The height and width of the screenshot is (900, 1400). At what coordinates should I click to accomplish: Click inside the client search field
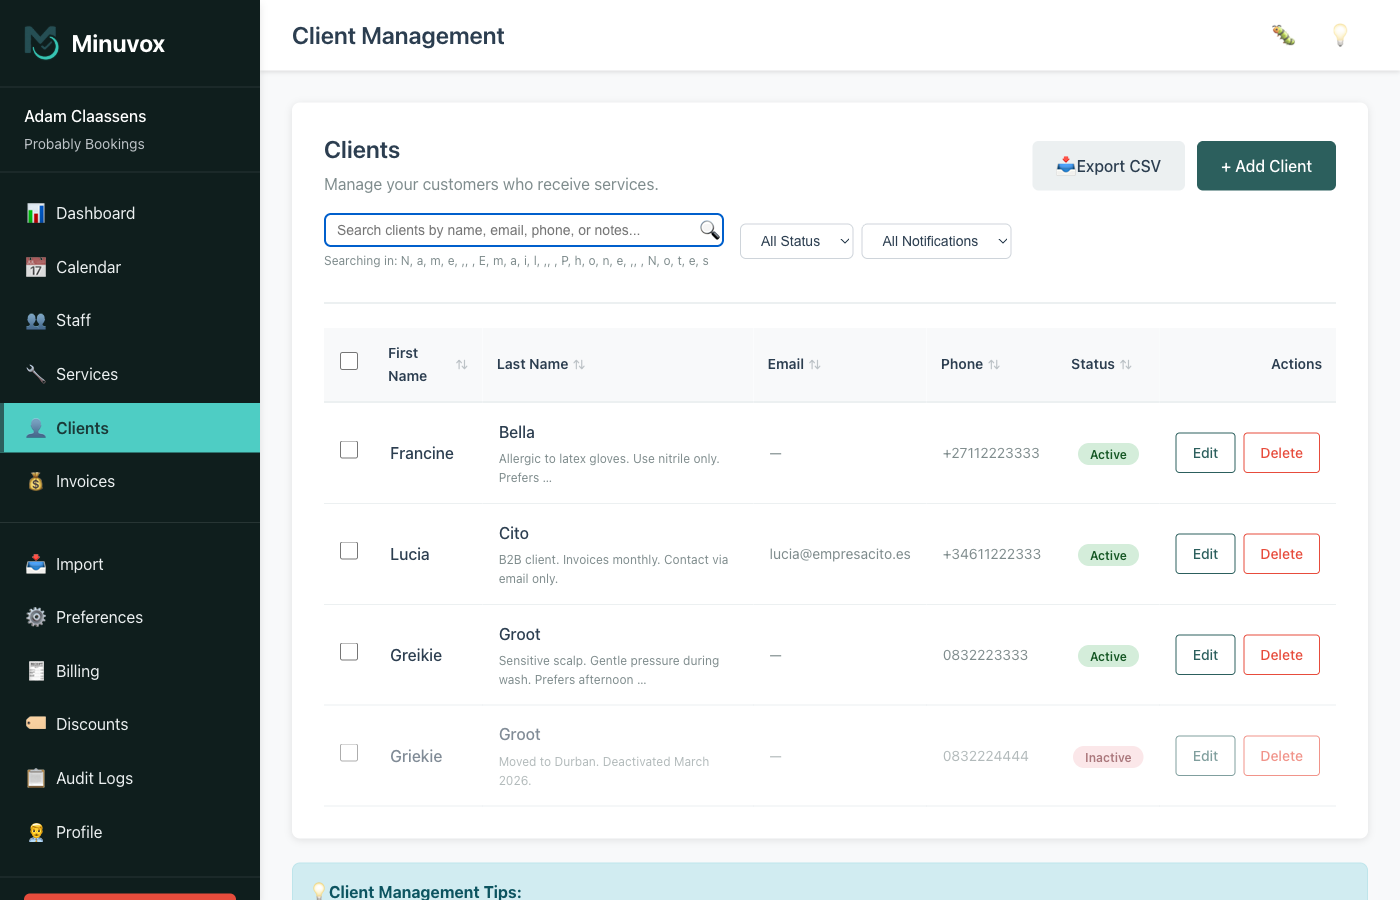pos(500,230)
